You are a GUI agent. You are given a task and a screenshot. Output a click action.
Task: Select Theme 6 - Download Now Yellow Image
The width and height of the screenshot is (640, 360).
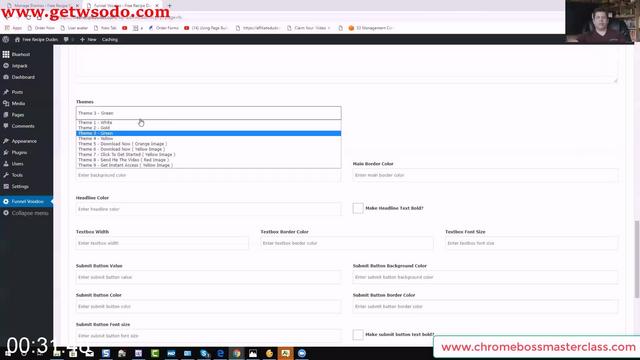(209, 149)
